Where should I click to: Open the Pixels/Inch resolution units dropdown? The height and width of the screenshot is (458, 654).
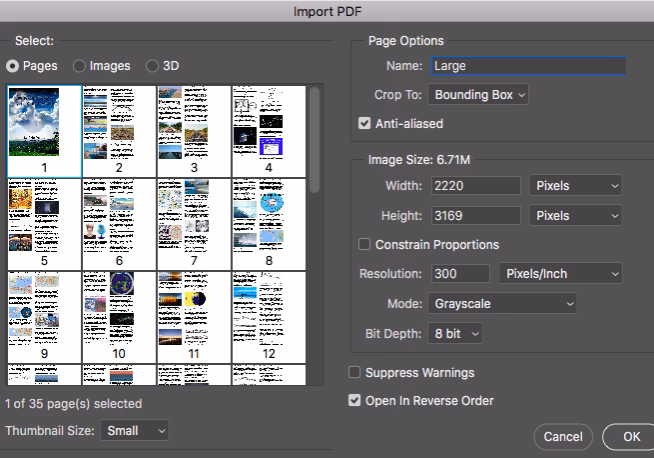[561, 274]
